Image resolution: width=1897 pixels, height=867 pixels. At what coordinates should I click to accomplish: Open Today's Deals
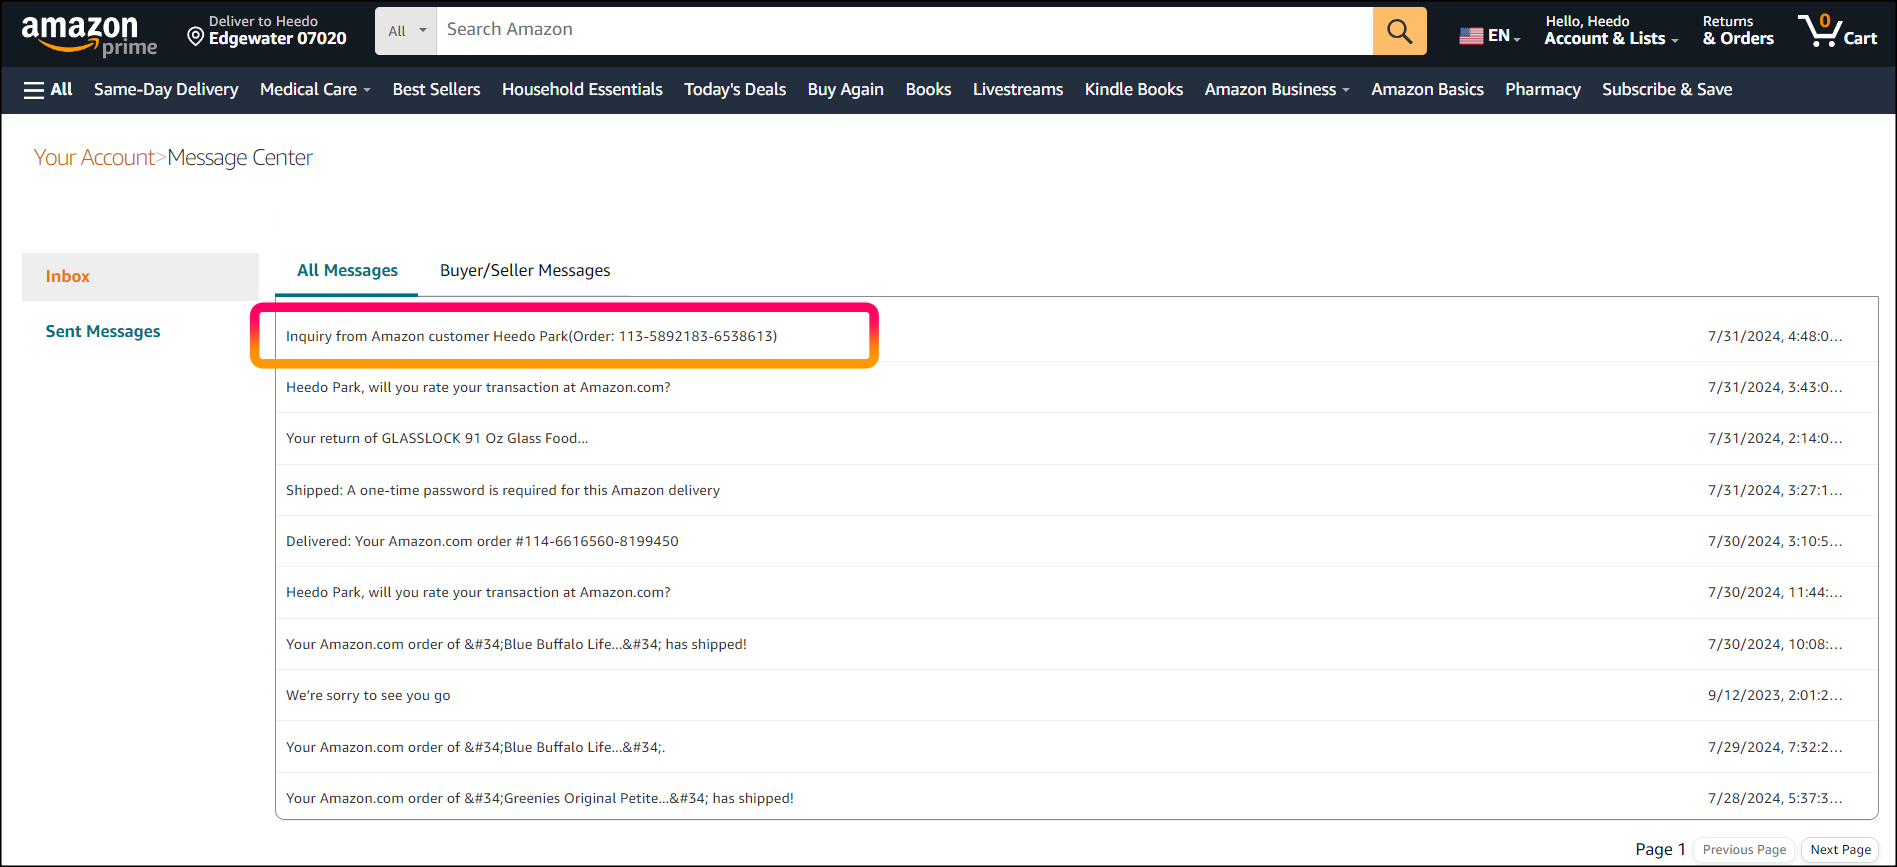735,90
